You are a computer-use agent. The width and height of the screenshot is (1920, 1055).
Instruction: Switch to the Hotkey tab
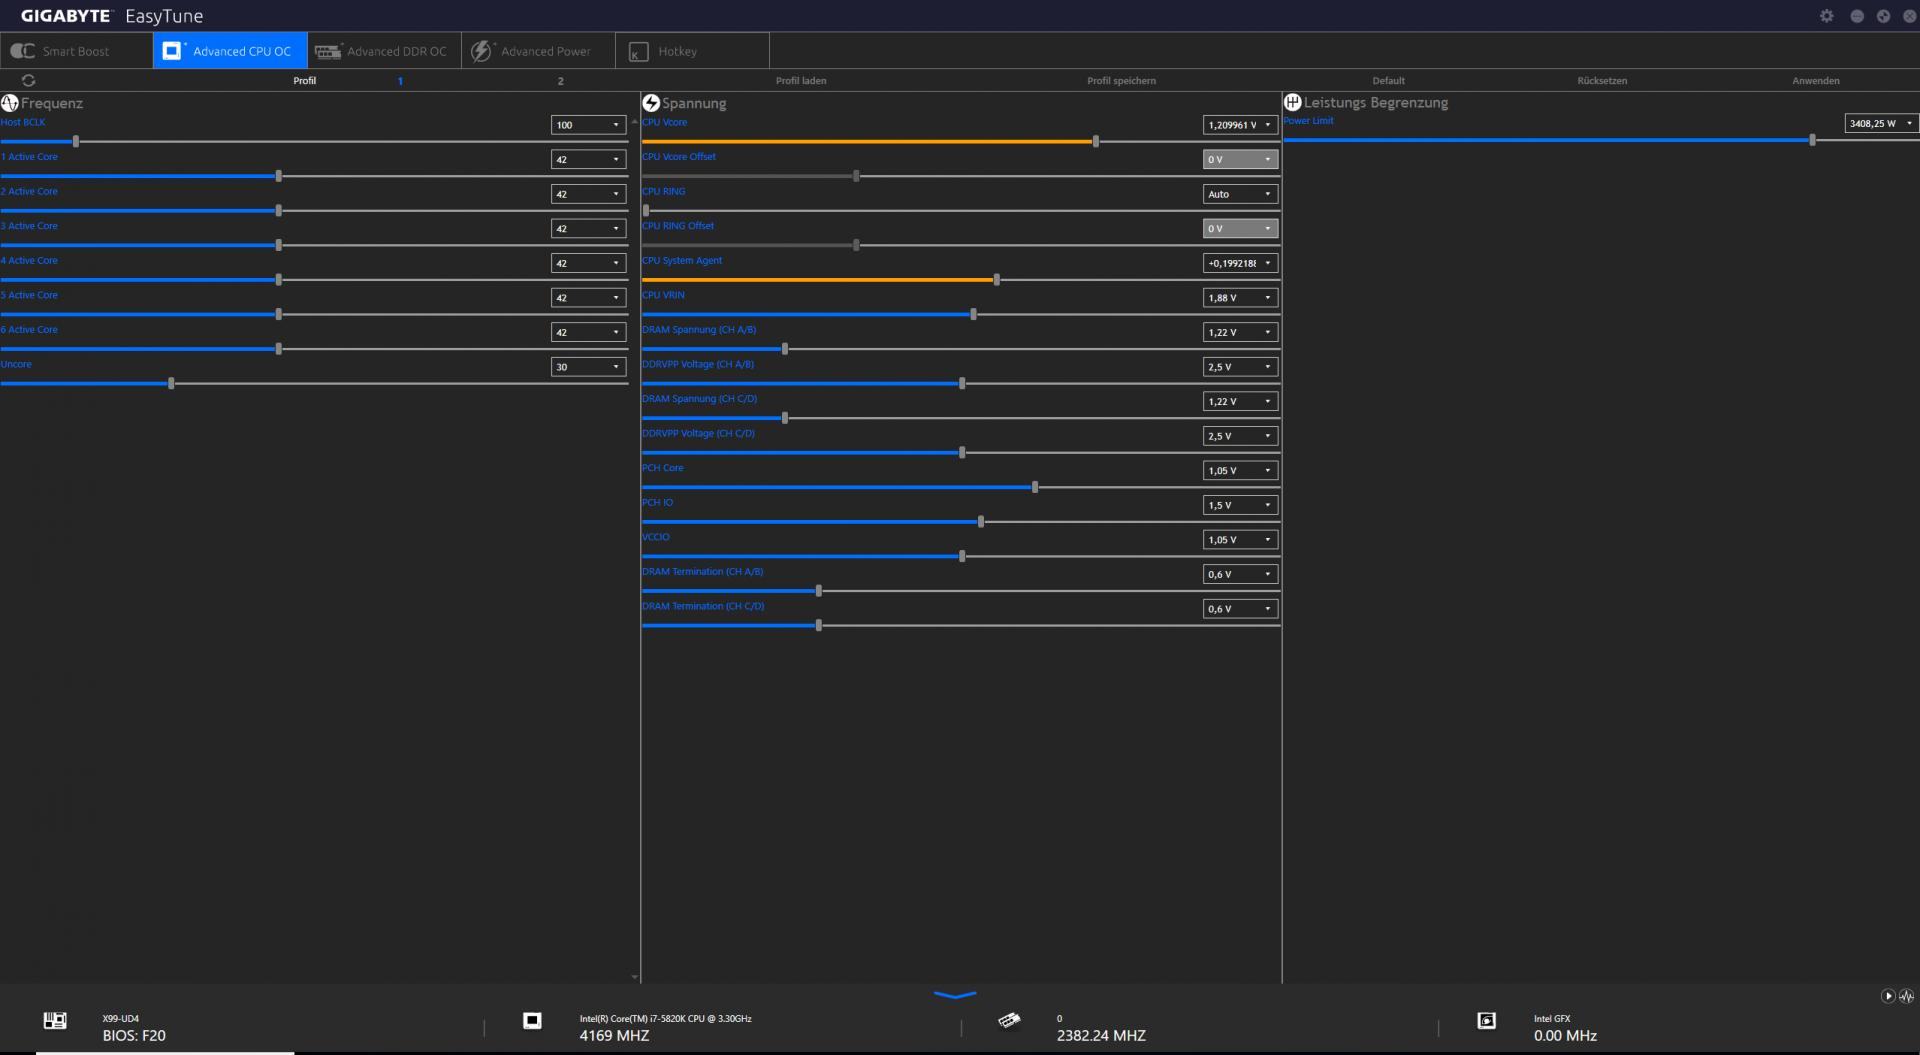point(692,51)
